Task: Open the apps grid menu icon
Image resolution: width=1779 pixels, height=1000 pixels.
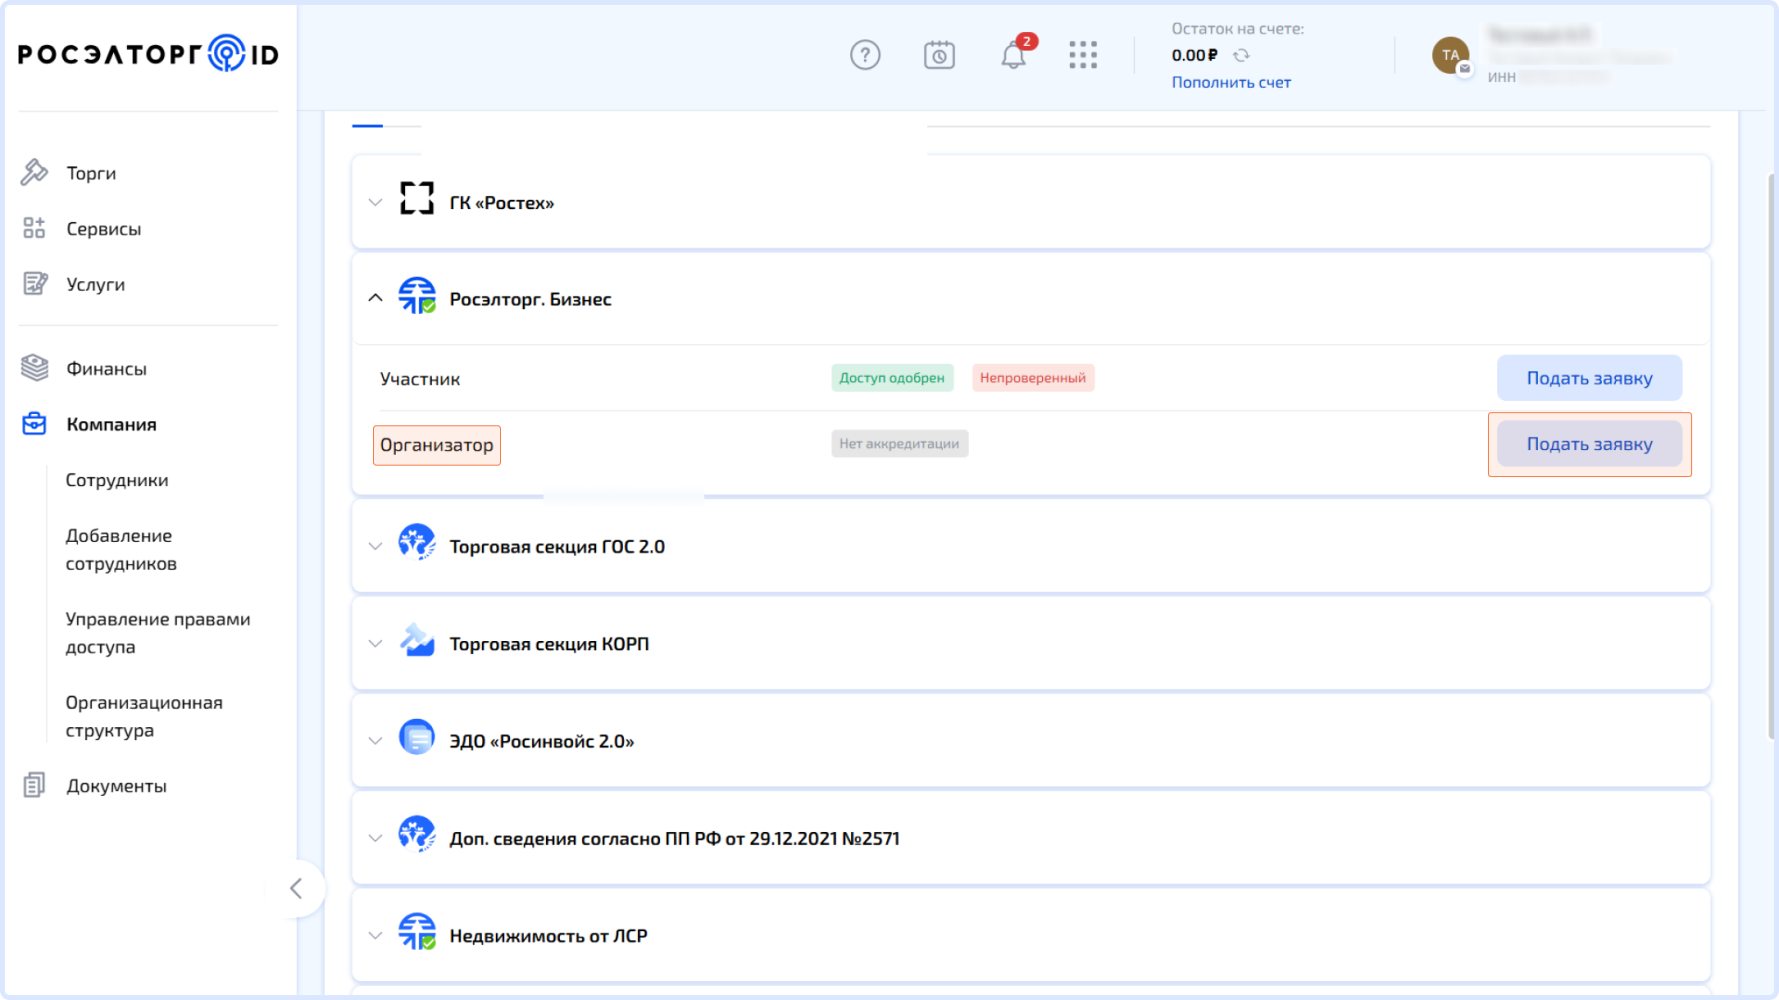Action: pos(1083,55)
